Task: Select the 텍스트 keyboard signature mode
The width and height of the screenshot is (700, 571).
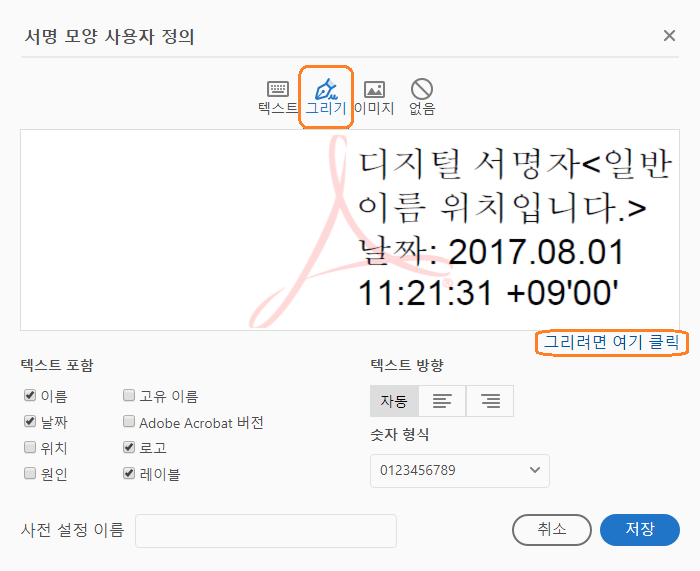Action: click(278, 97)
